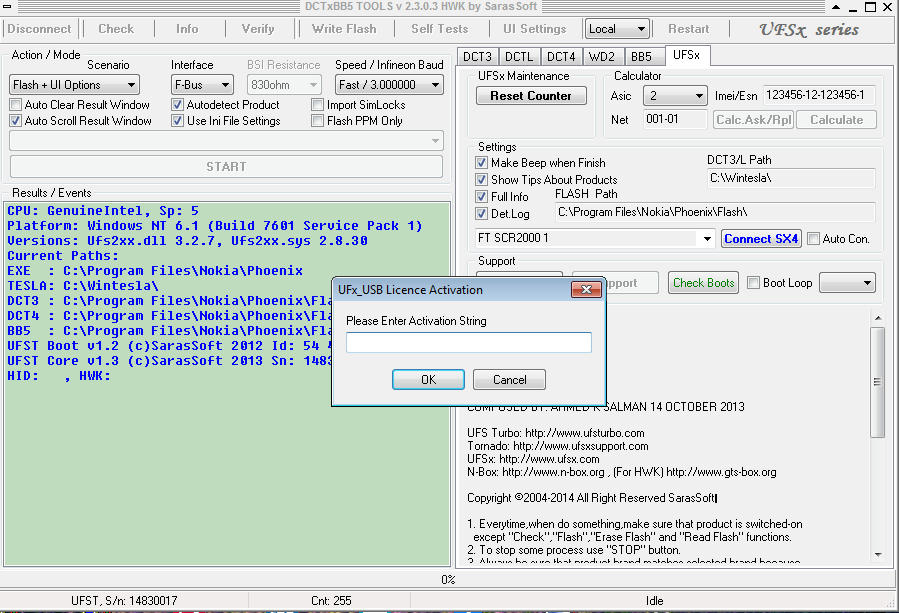Click Calc.Ask/Rpl button
Viewport: 899px width, 613px height.
[753, 120]
